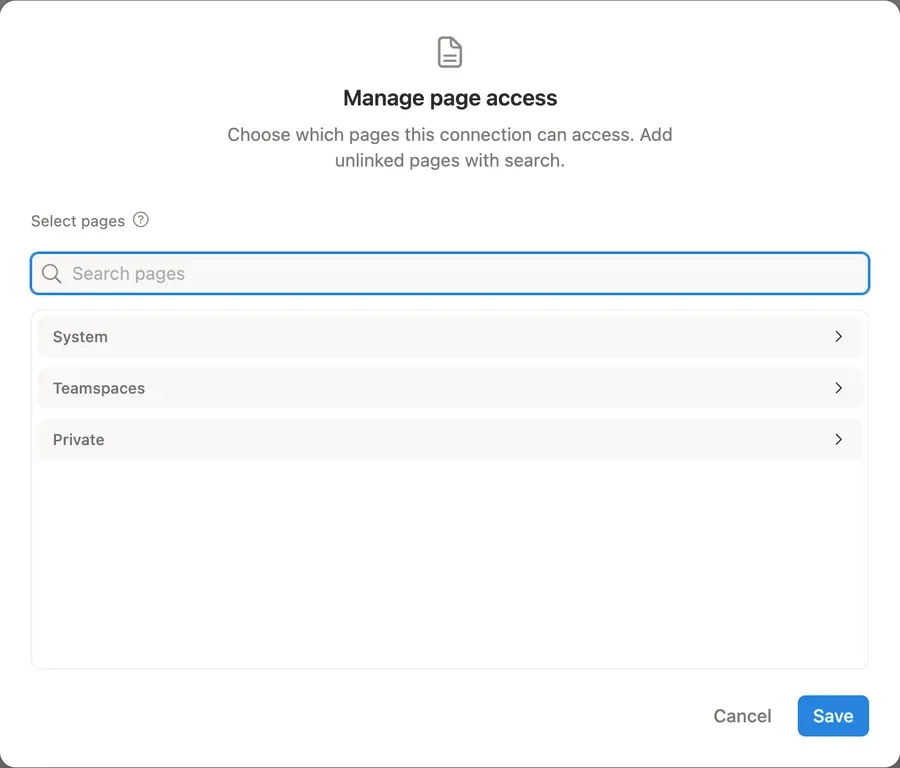Image resolution: width=900 pixels, height=768 pixels.
Task: Focus the Search pages input field
Action: pos(450,273)
